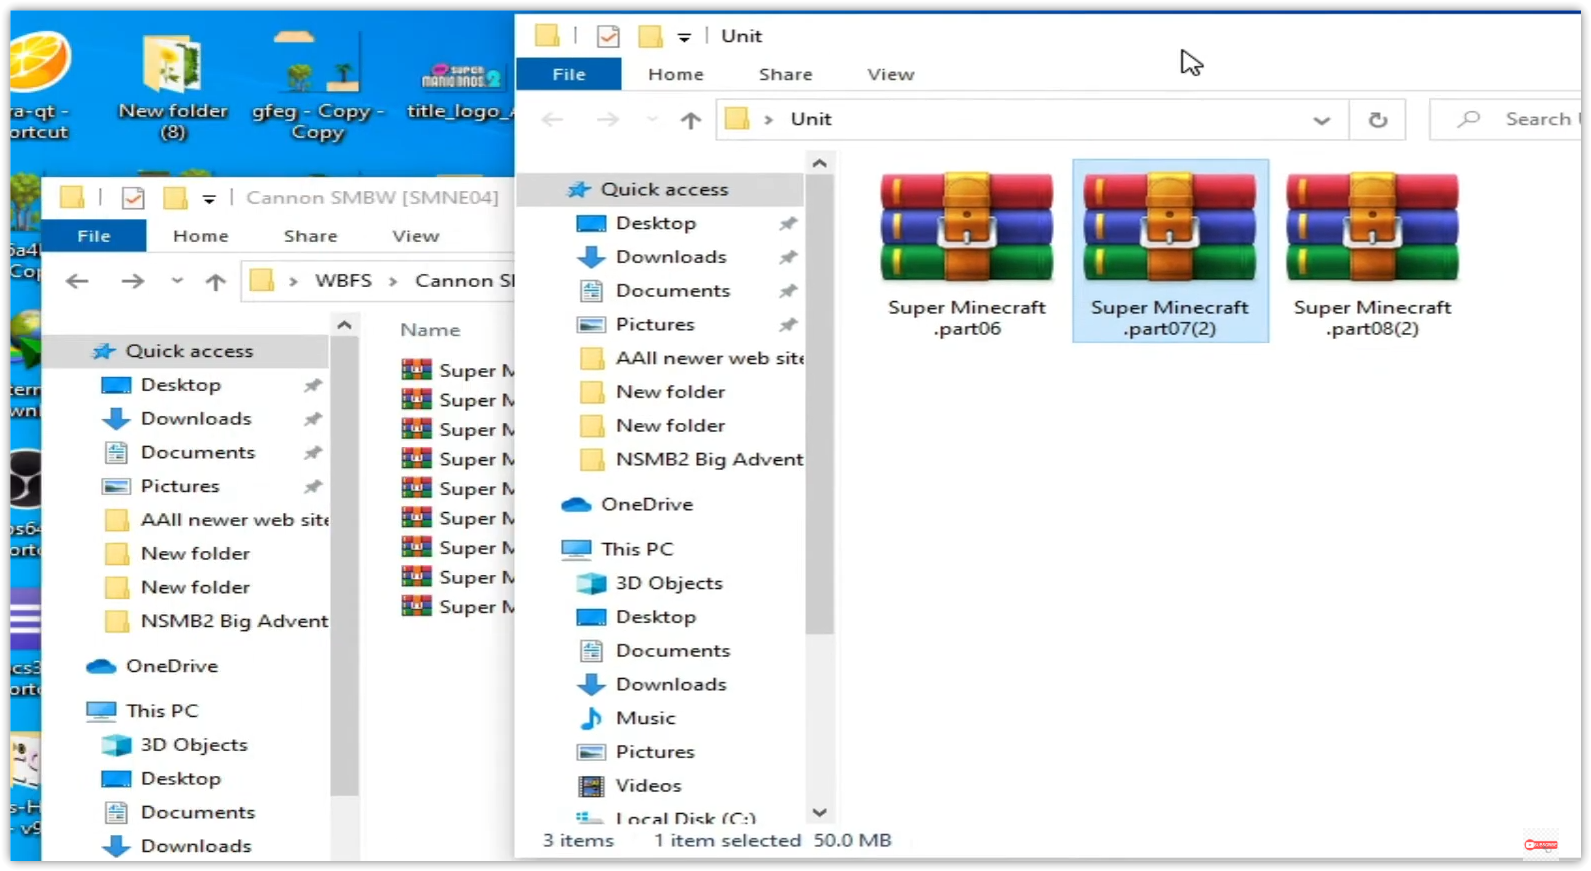1591x871 pixels.
Task: Switch to Share tab in Cannon SMBW window
Action: pyautogui.click(x=311, y=236)
